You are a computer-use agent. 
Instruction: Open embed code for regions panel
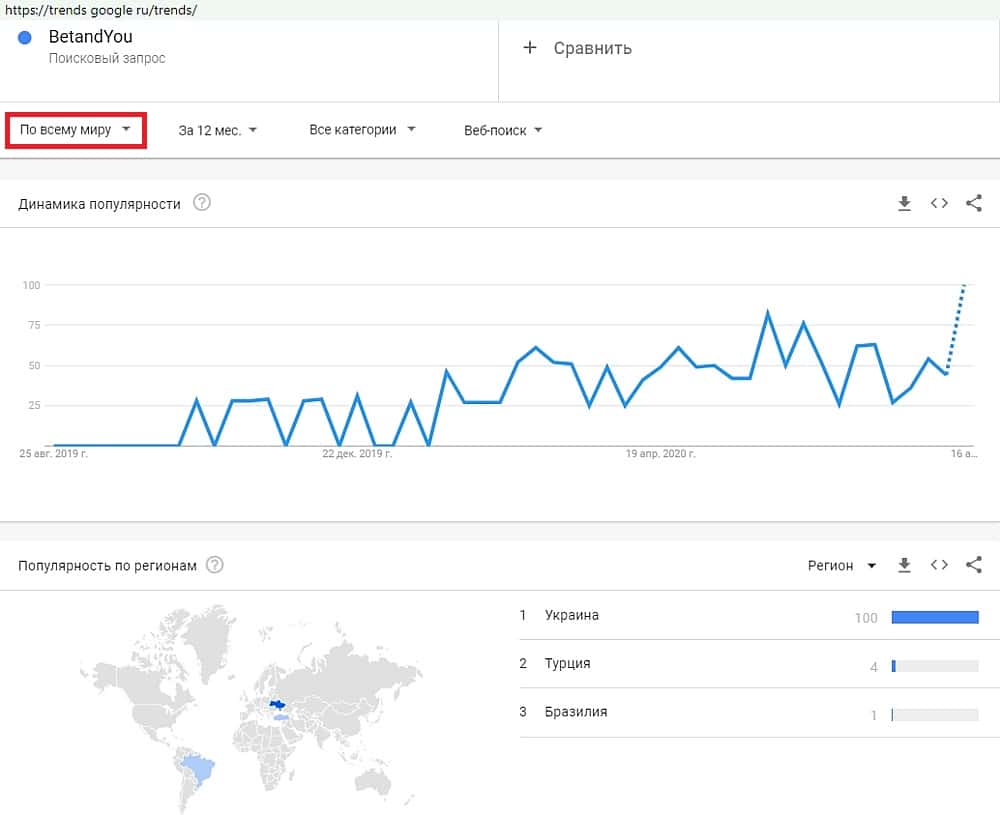click(939, 566)
